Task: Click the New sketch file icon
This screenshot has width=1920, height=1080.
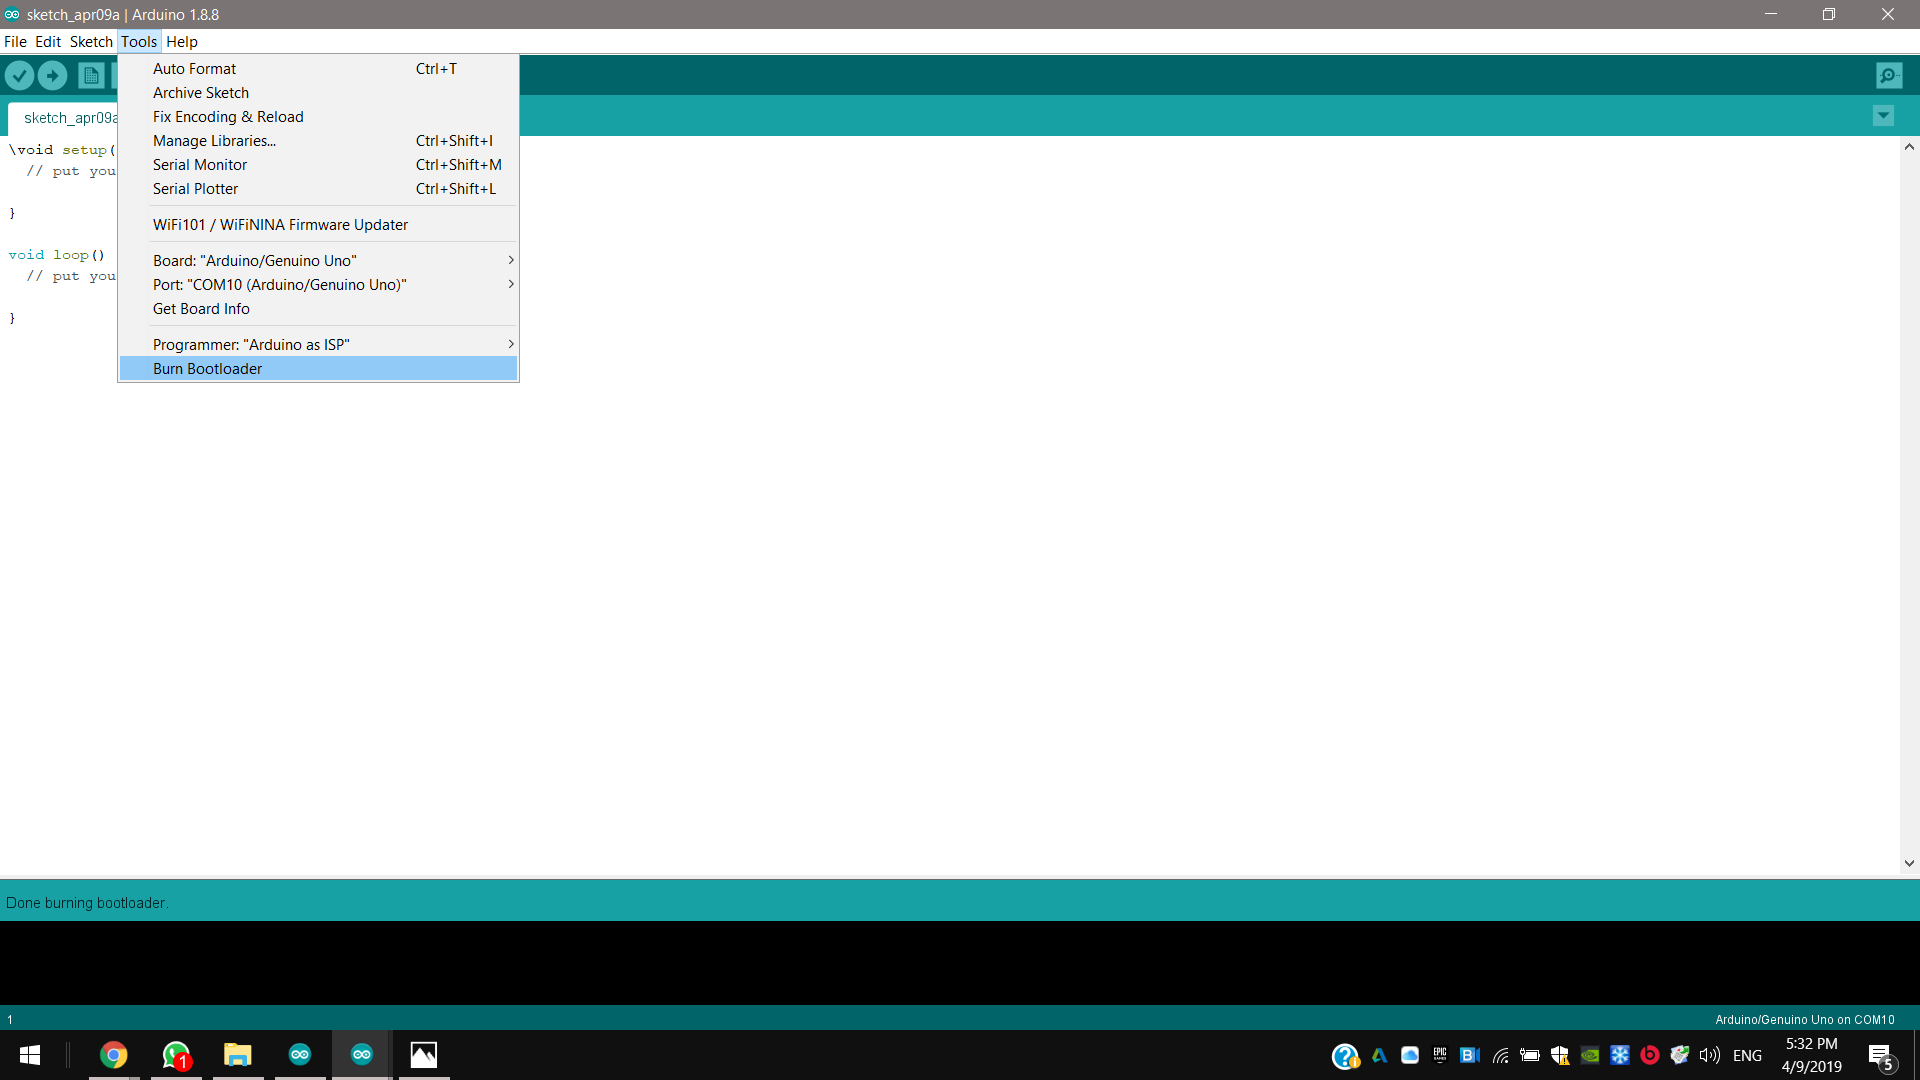Action: 91,75
